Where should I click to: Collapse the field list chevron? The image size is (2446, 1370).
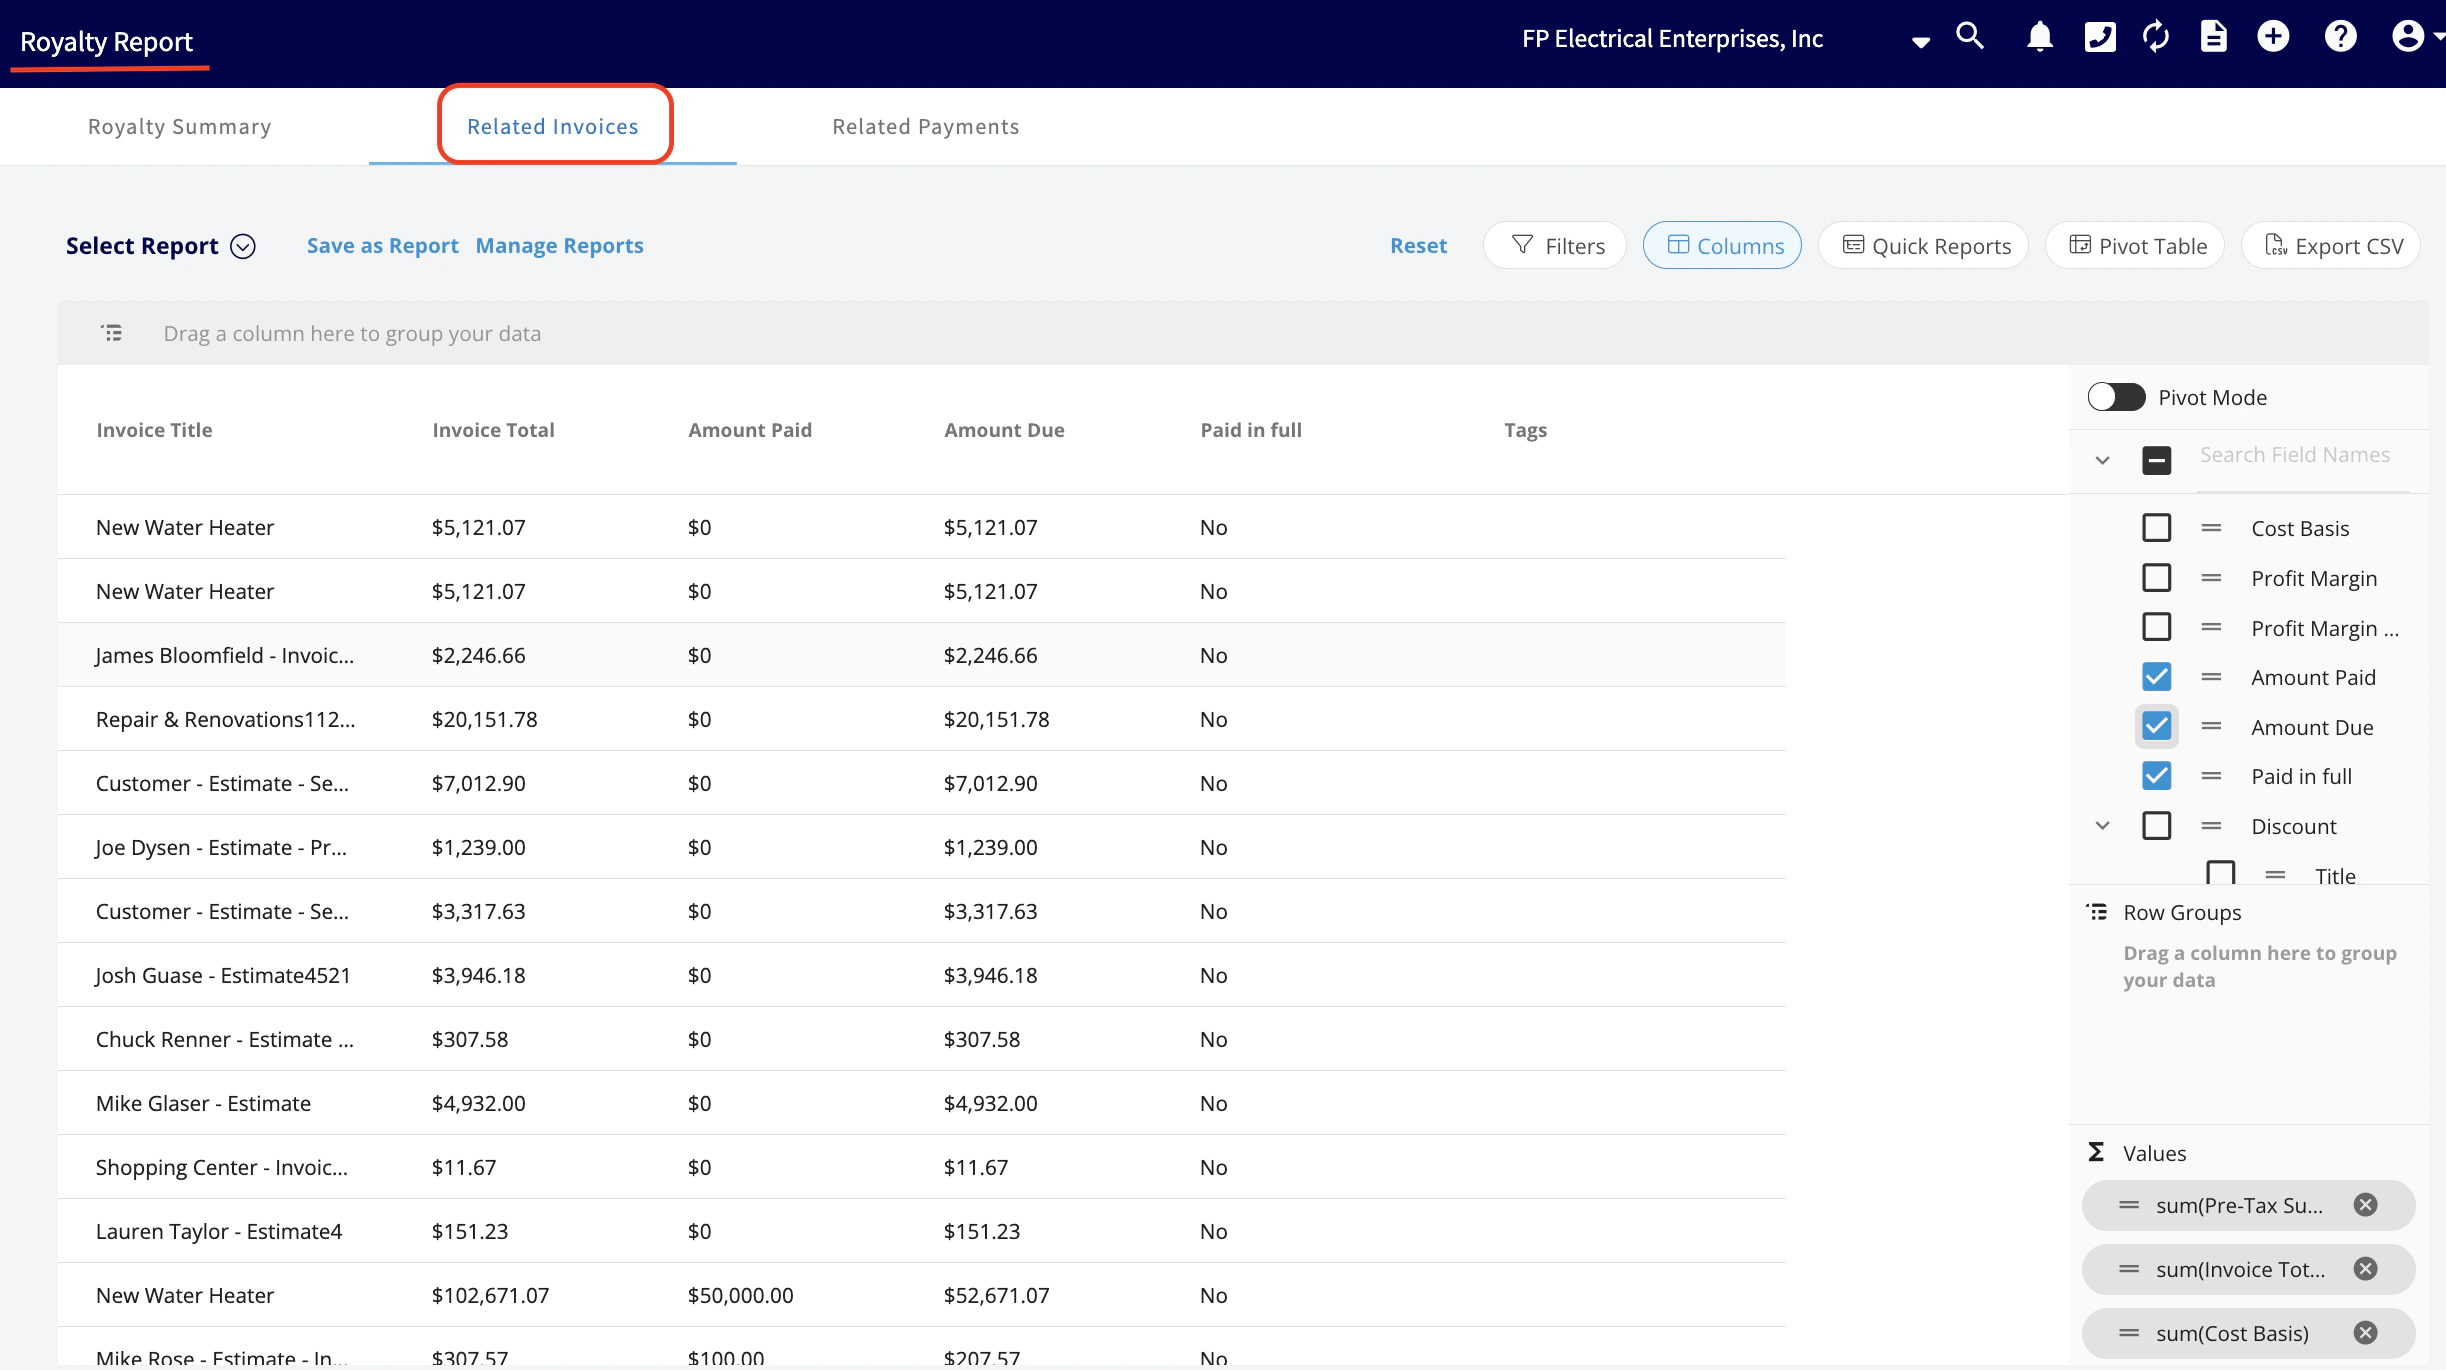pos(2102,460)
